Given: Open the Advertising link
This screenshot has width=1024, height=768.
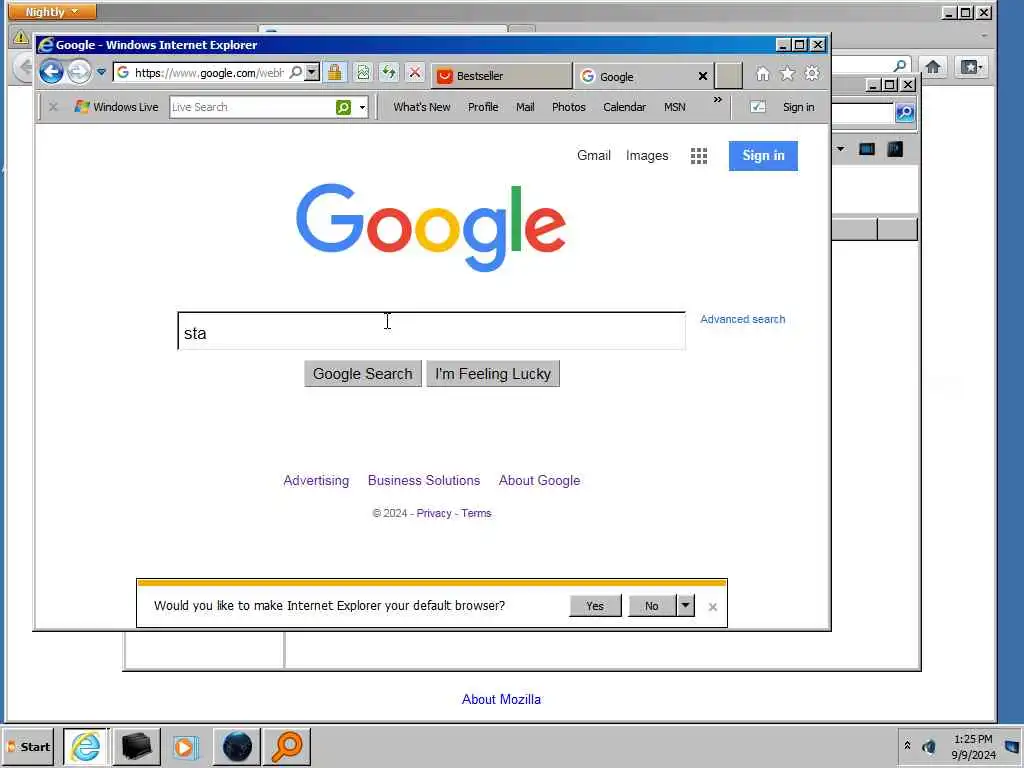Looking at the screenshot, I should point(316,481).
